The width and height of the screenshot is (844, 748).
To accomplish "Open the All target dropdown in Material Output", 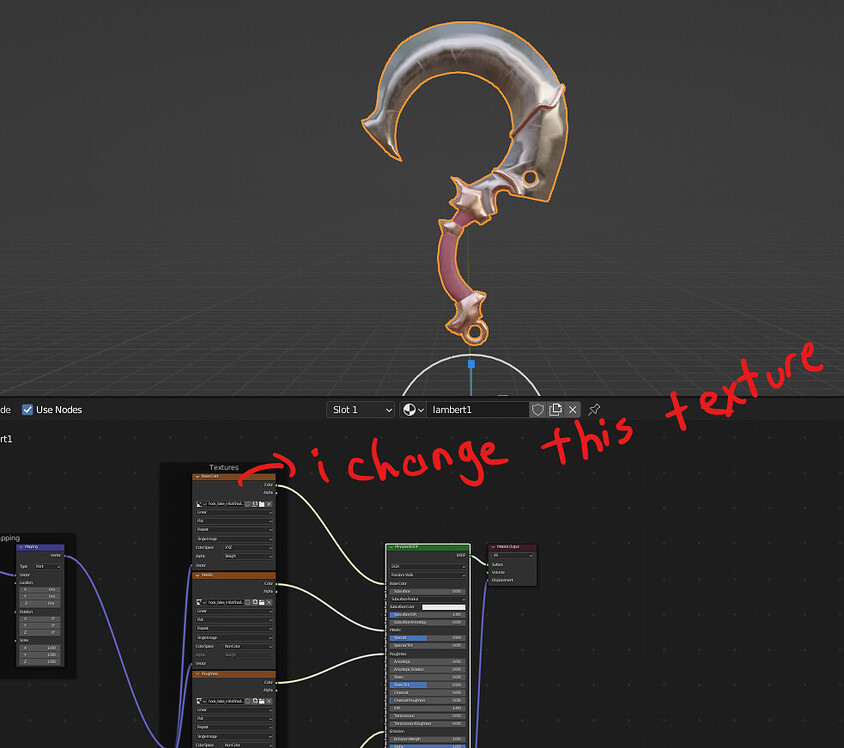I will coord(512,555).
